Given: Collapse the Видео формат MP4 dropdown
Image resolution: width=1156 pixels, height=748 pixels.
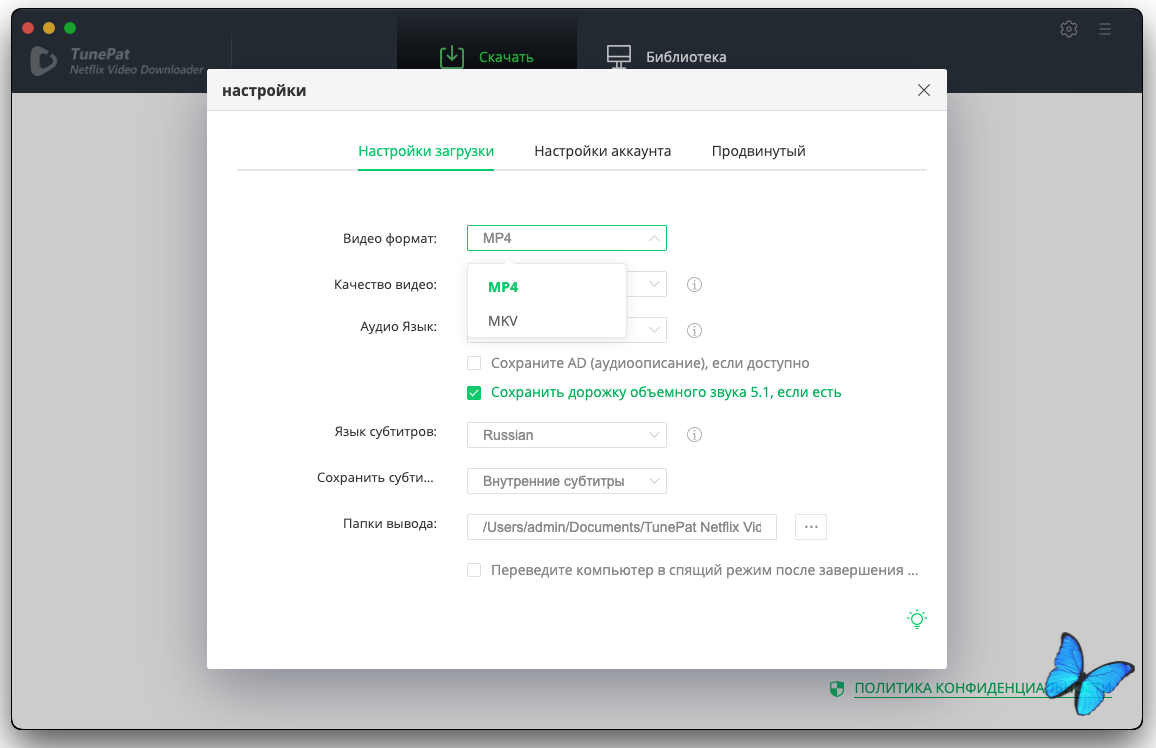Looking at the screenshot, I should pyautogui.click(x=566, y=238).
